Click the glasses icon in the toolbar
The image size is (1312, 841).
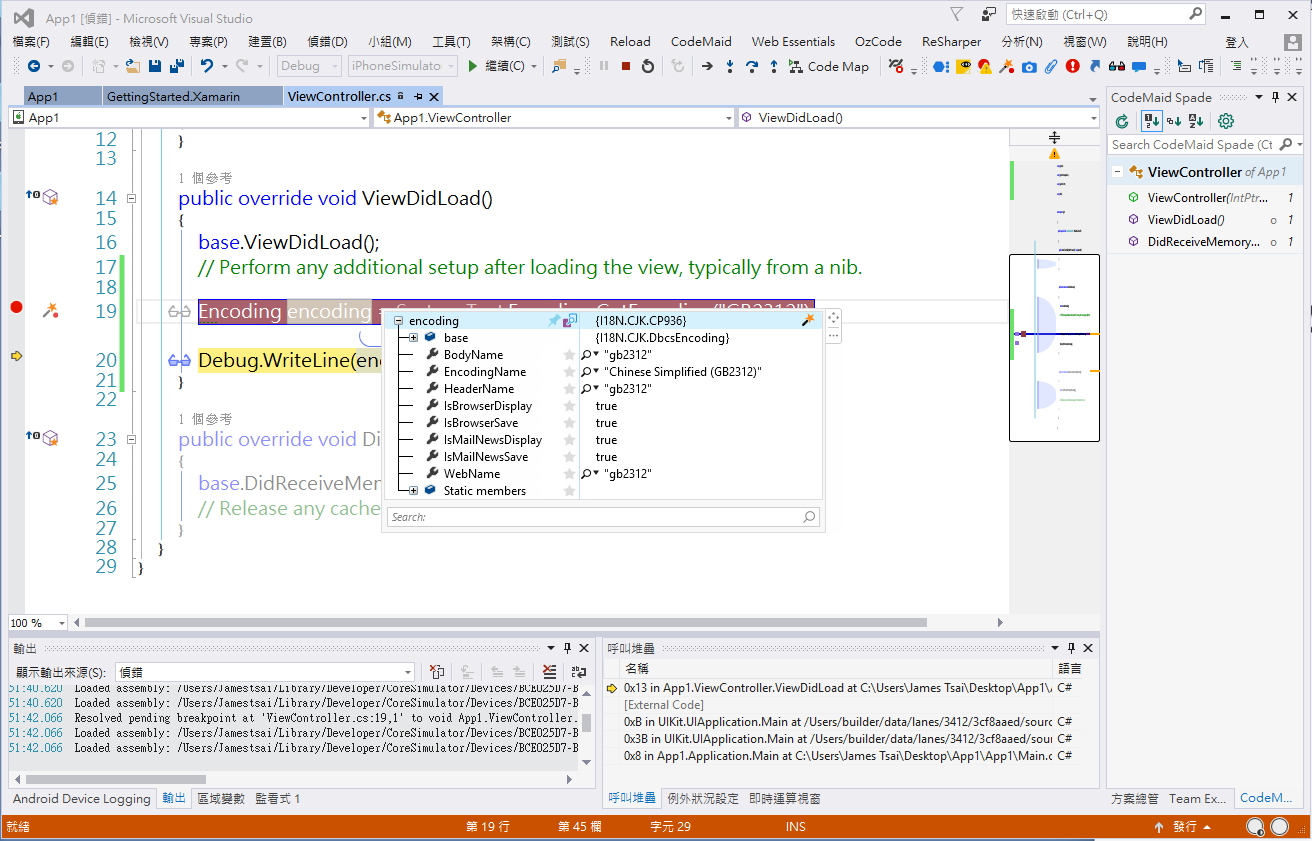coord(1116,66)
